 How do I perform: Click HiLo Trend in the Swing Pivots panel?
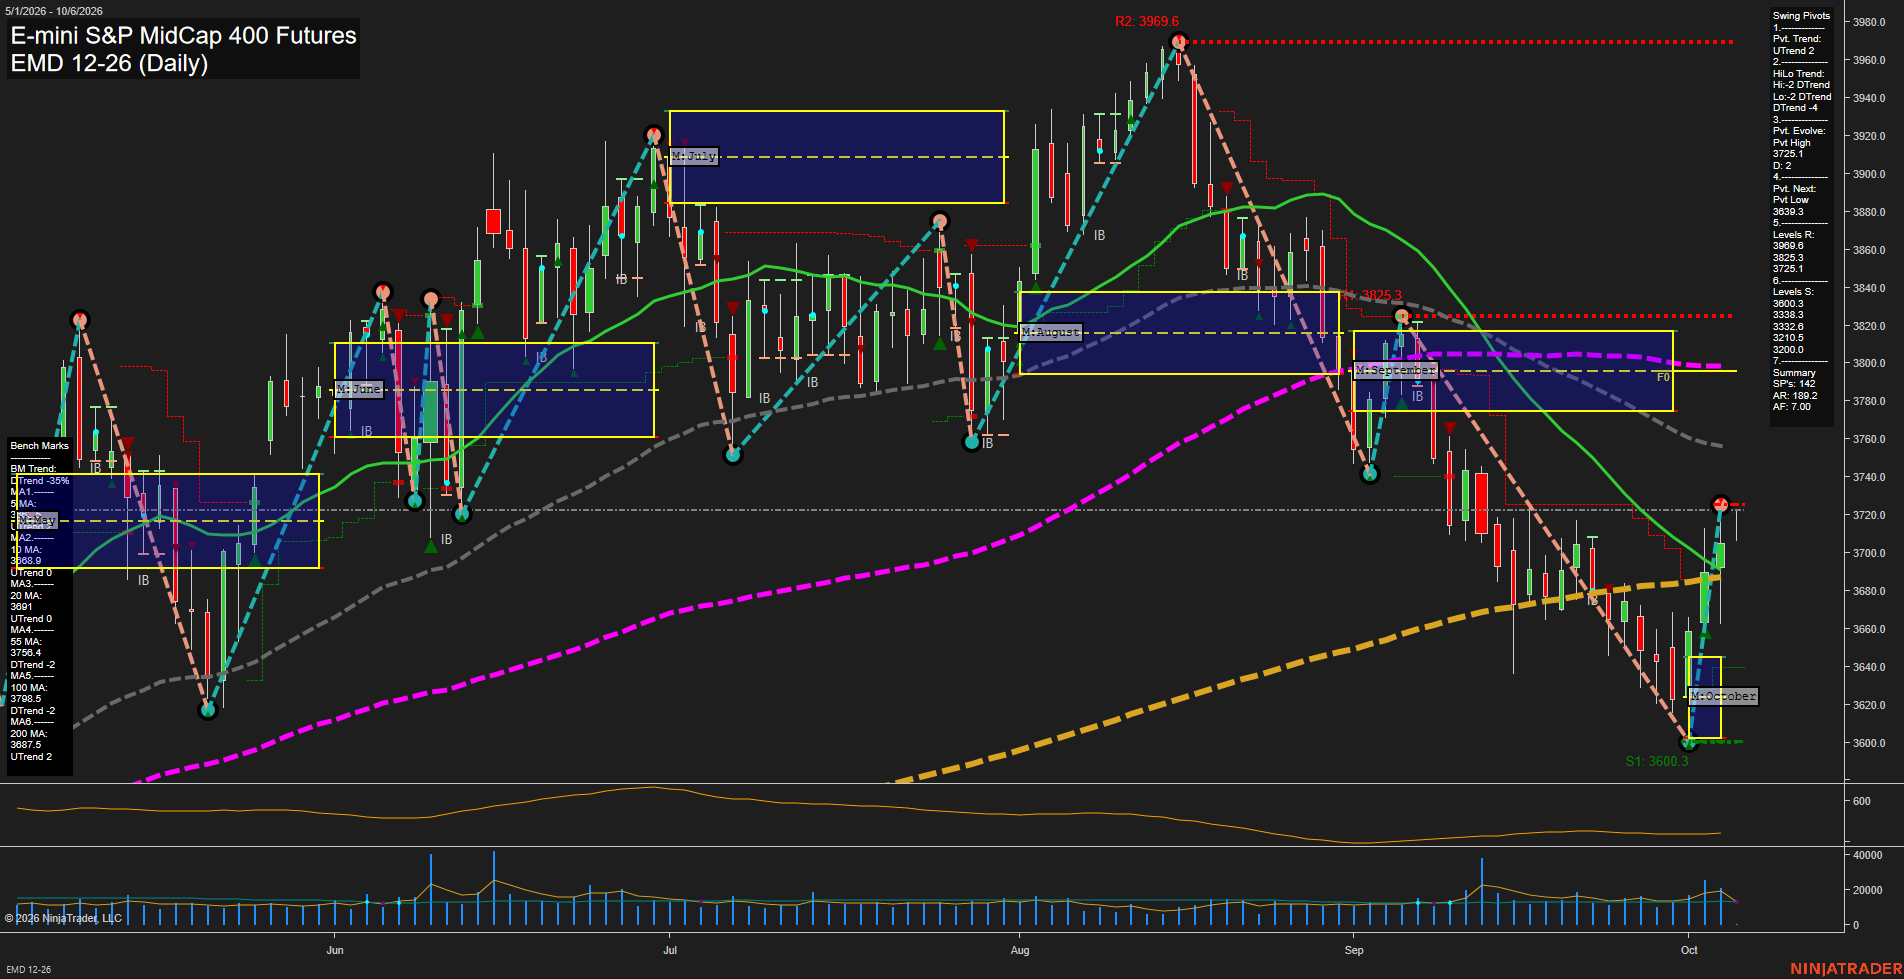[x=1799, y=74]
